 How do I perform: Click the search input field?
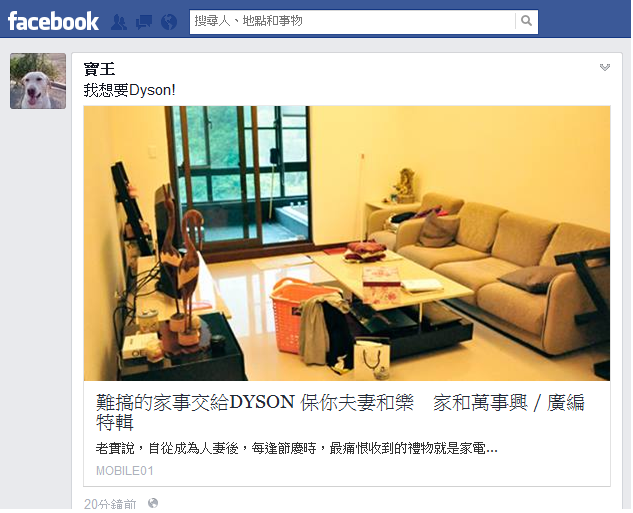[352, 21]
